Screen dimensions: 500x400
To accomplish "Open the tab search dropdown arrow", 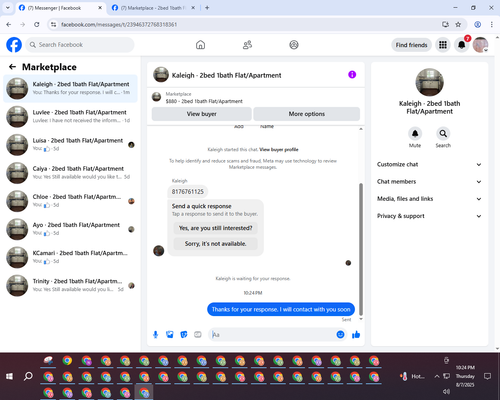I will tap(8, 7).
